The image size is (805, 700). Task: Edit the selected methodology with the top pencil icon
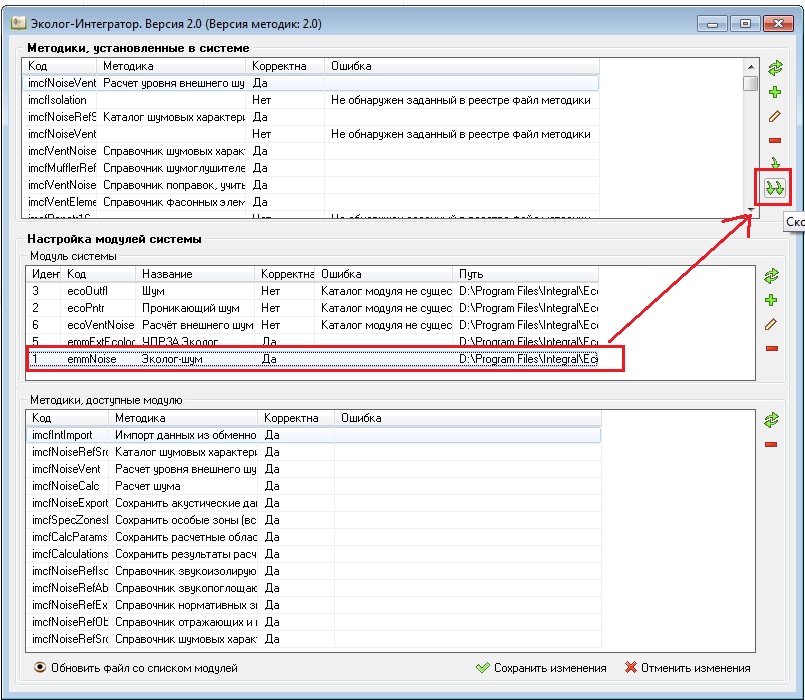pos(774,117)
